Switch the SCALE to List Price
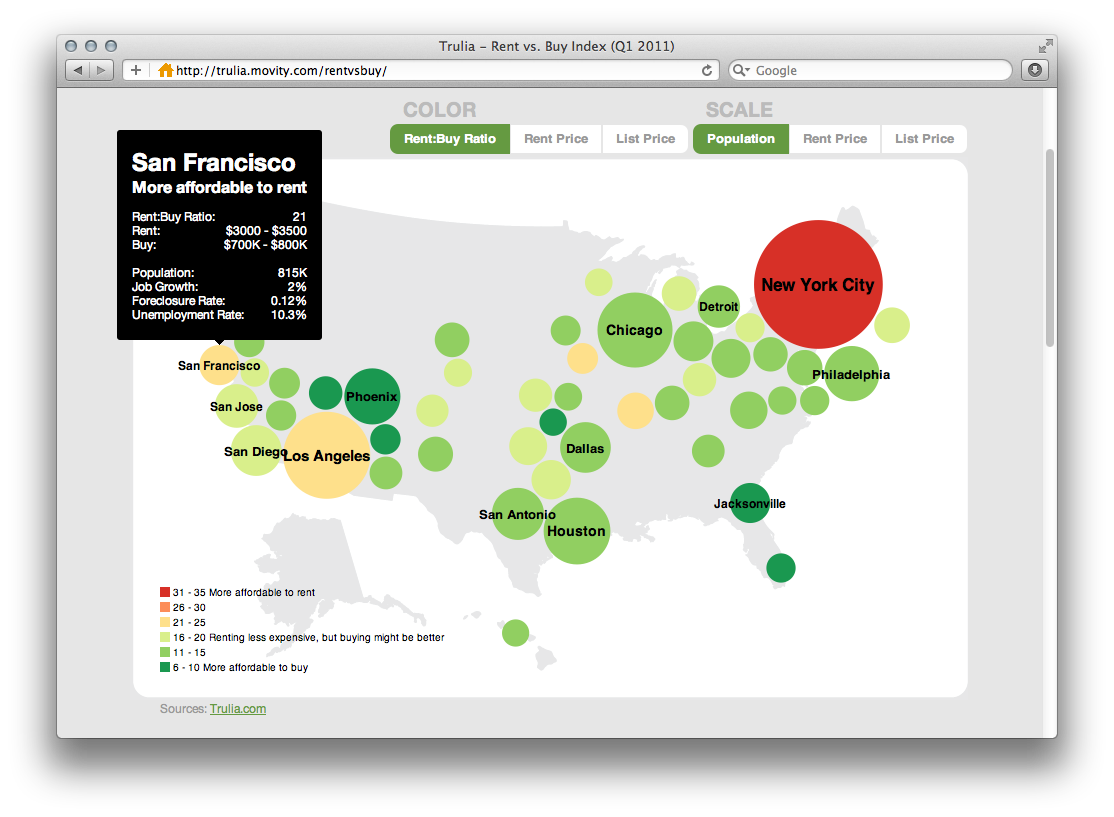The image size is (1114, 817). click(x=923, y=139)
